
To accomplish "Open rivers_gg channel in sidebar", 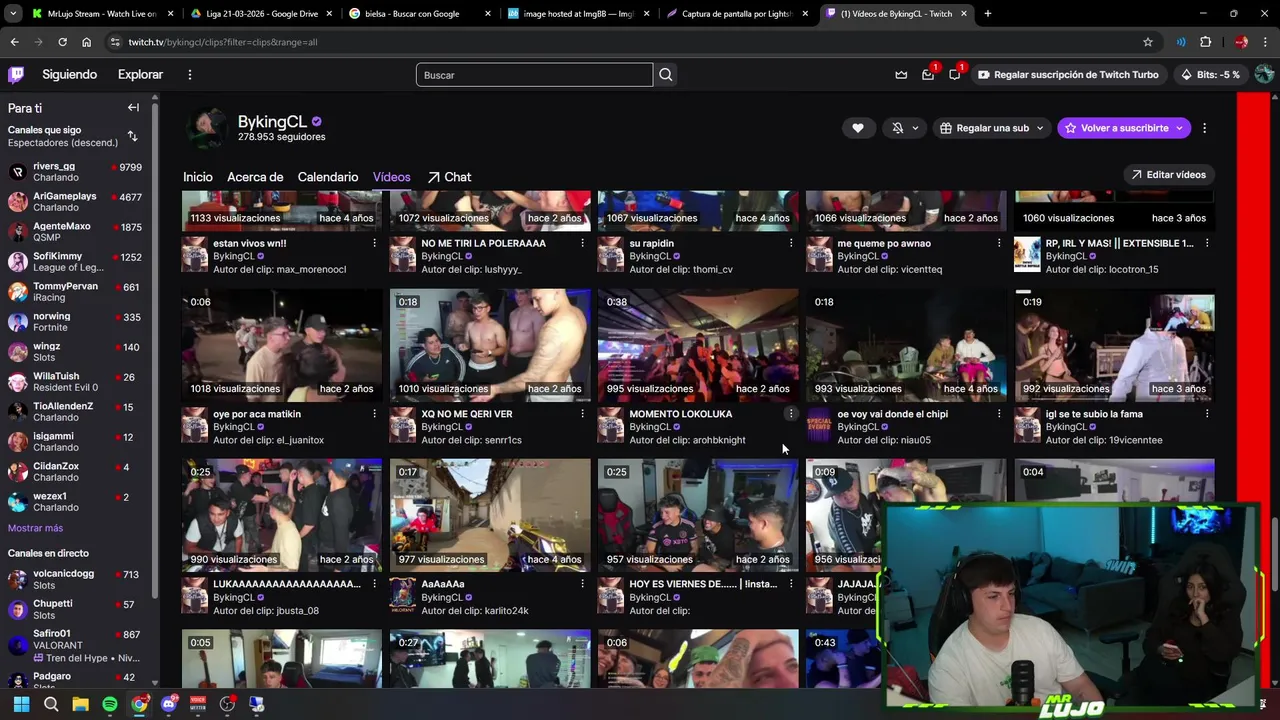I will coord(76,172).
